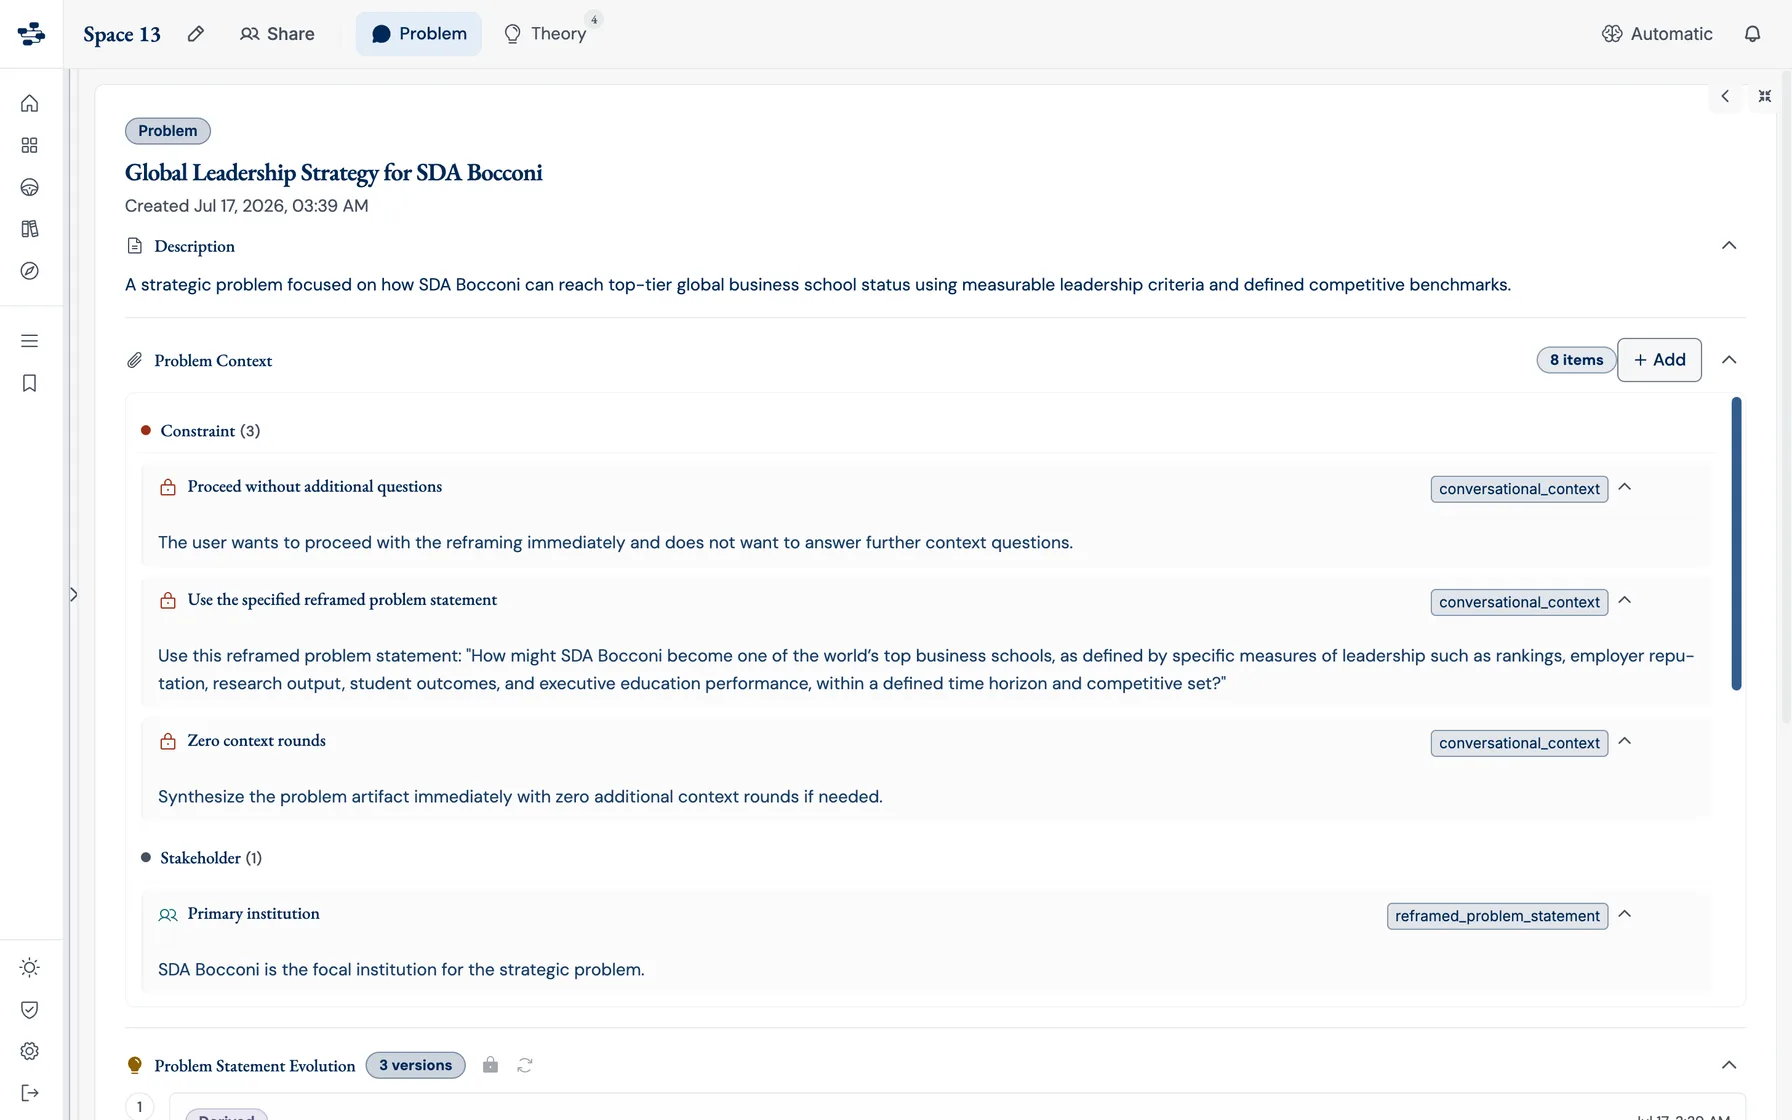Open the settings gear in sidebar
The width and height of the screenshot is (1792, 1120).
[x=30, y=1051]
